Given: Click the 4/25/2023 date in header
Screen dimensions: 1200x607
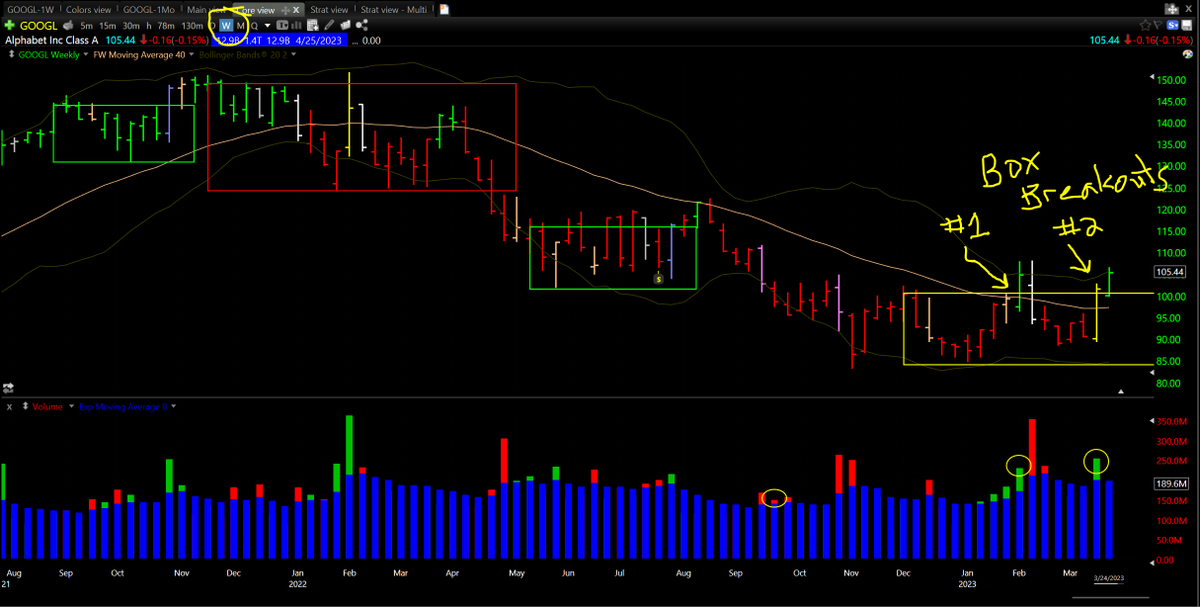Looking at the screenshot, I should point(318,40).
